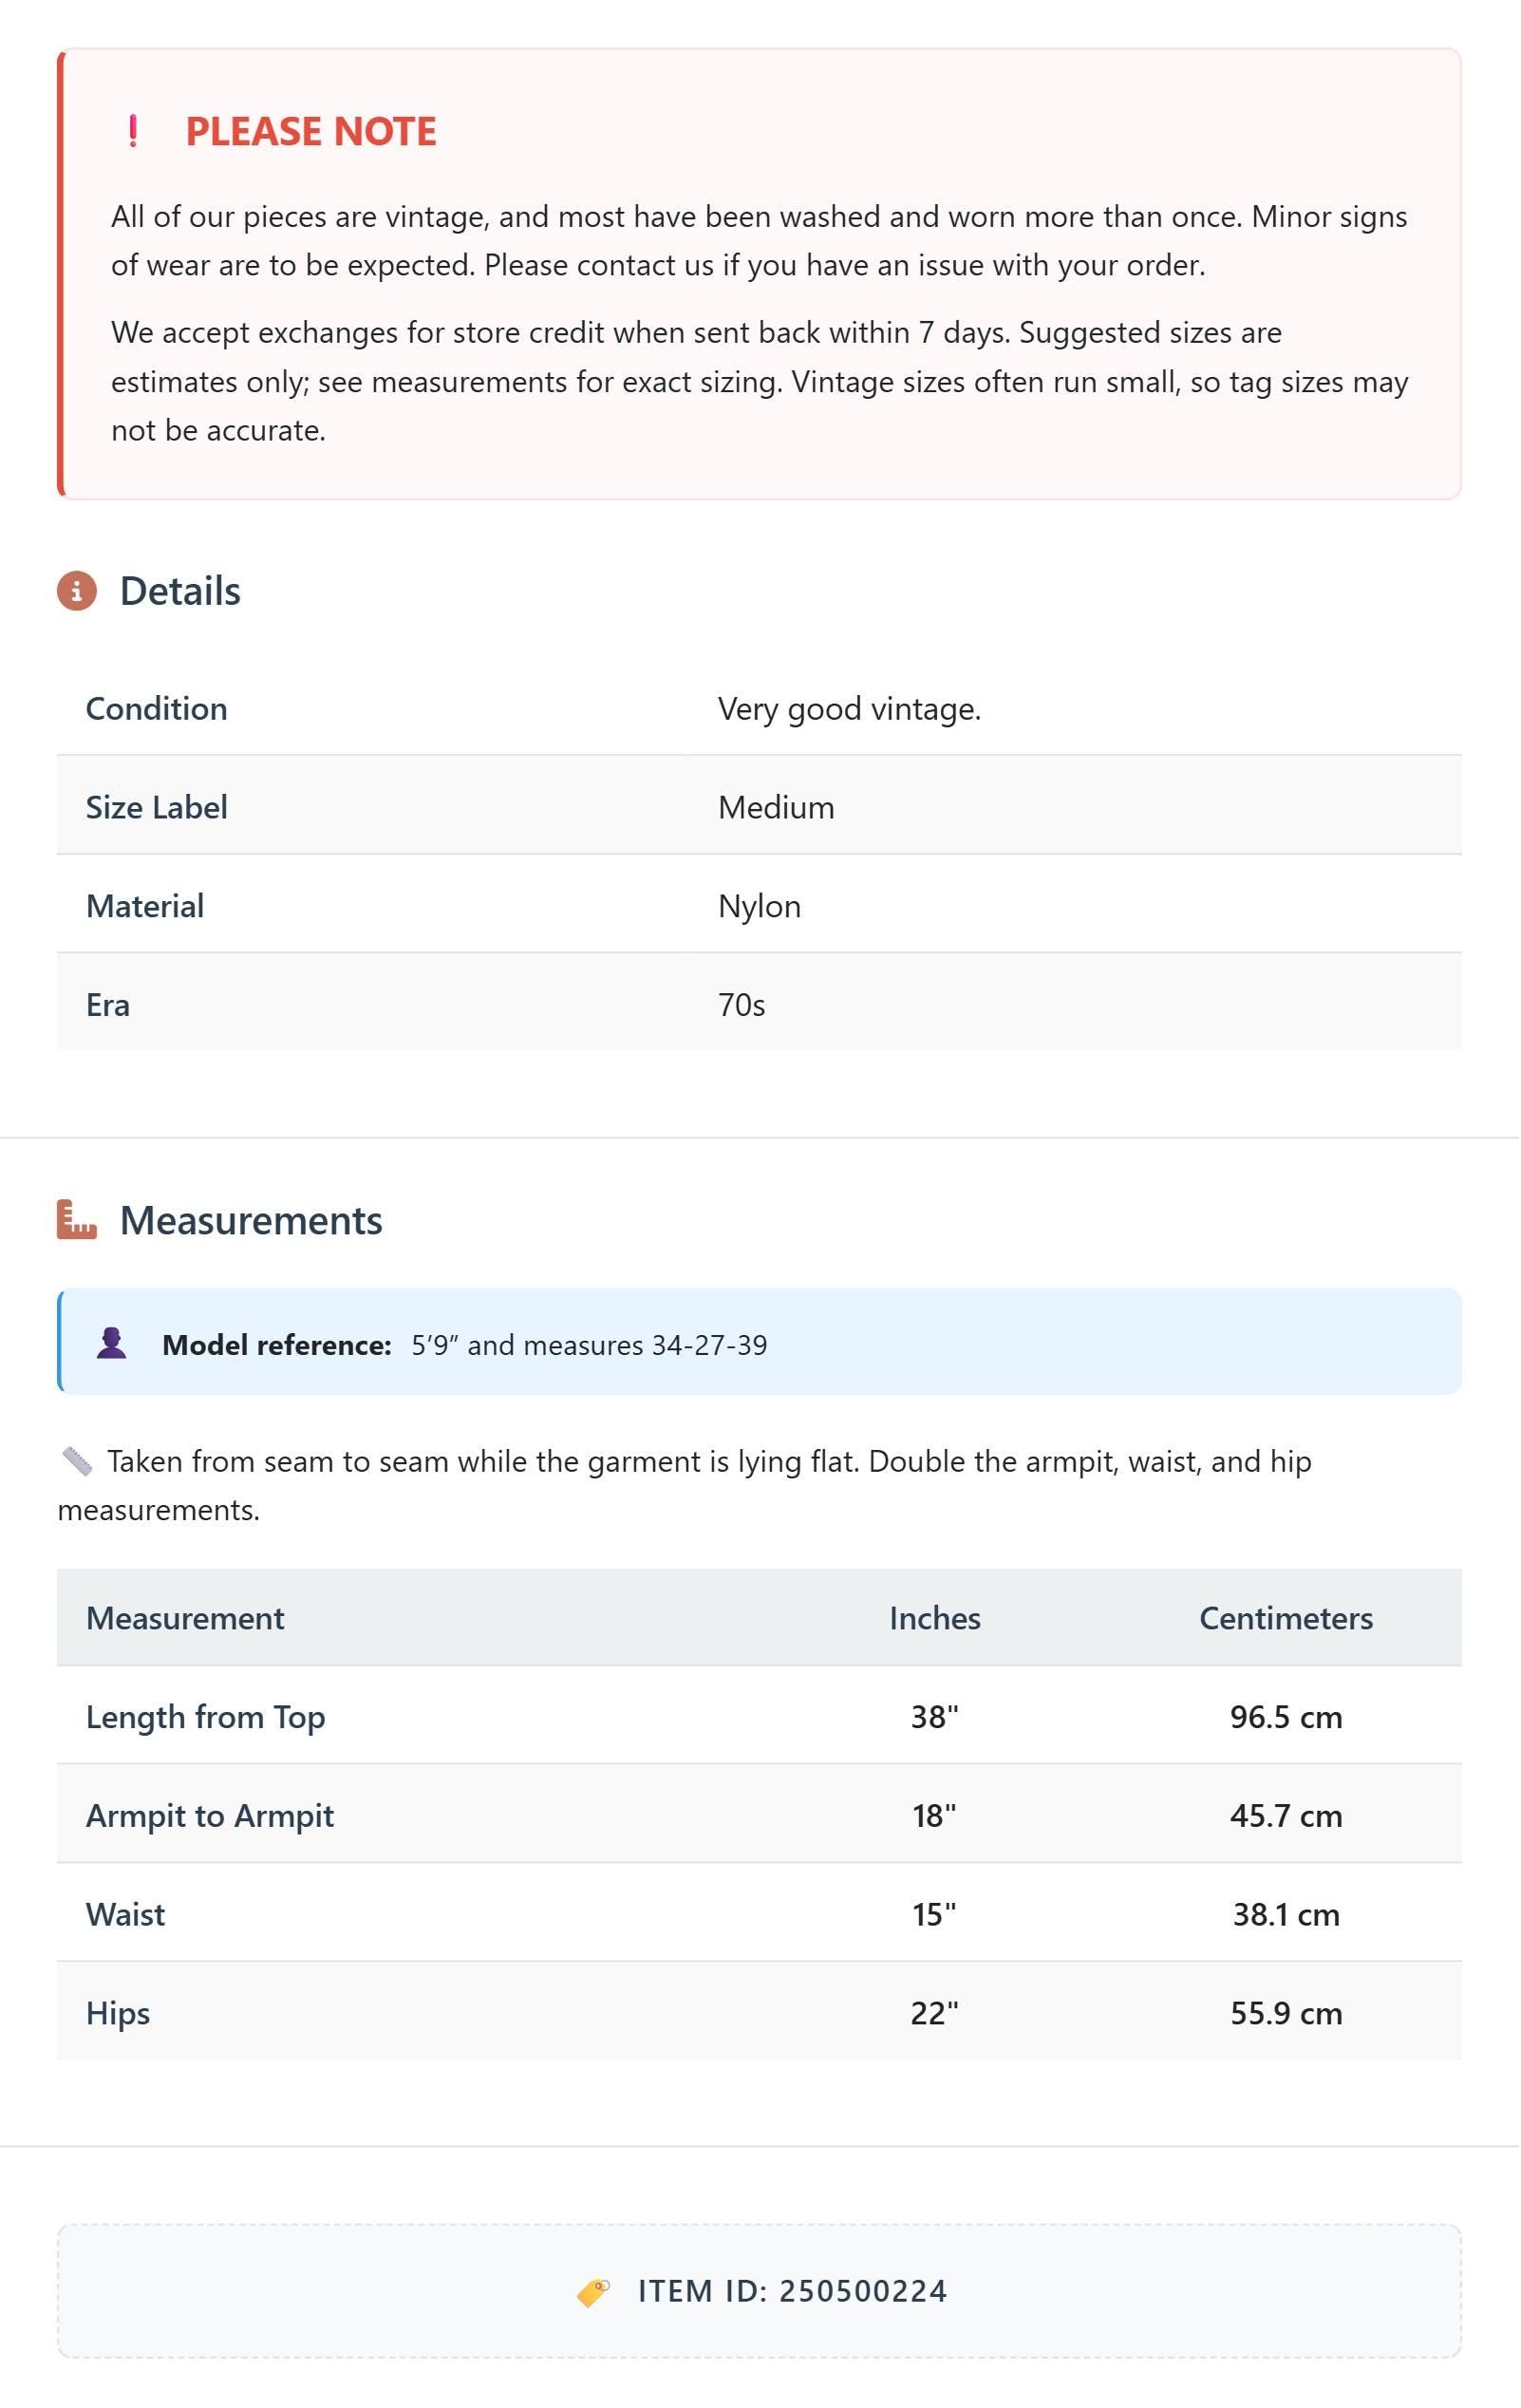Click the Centimeters column header
The image size is (1521, 2408).
(1286, 1618)
